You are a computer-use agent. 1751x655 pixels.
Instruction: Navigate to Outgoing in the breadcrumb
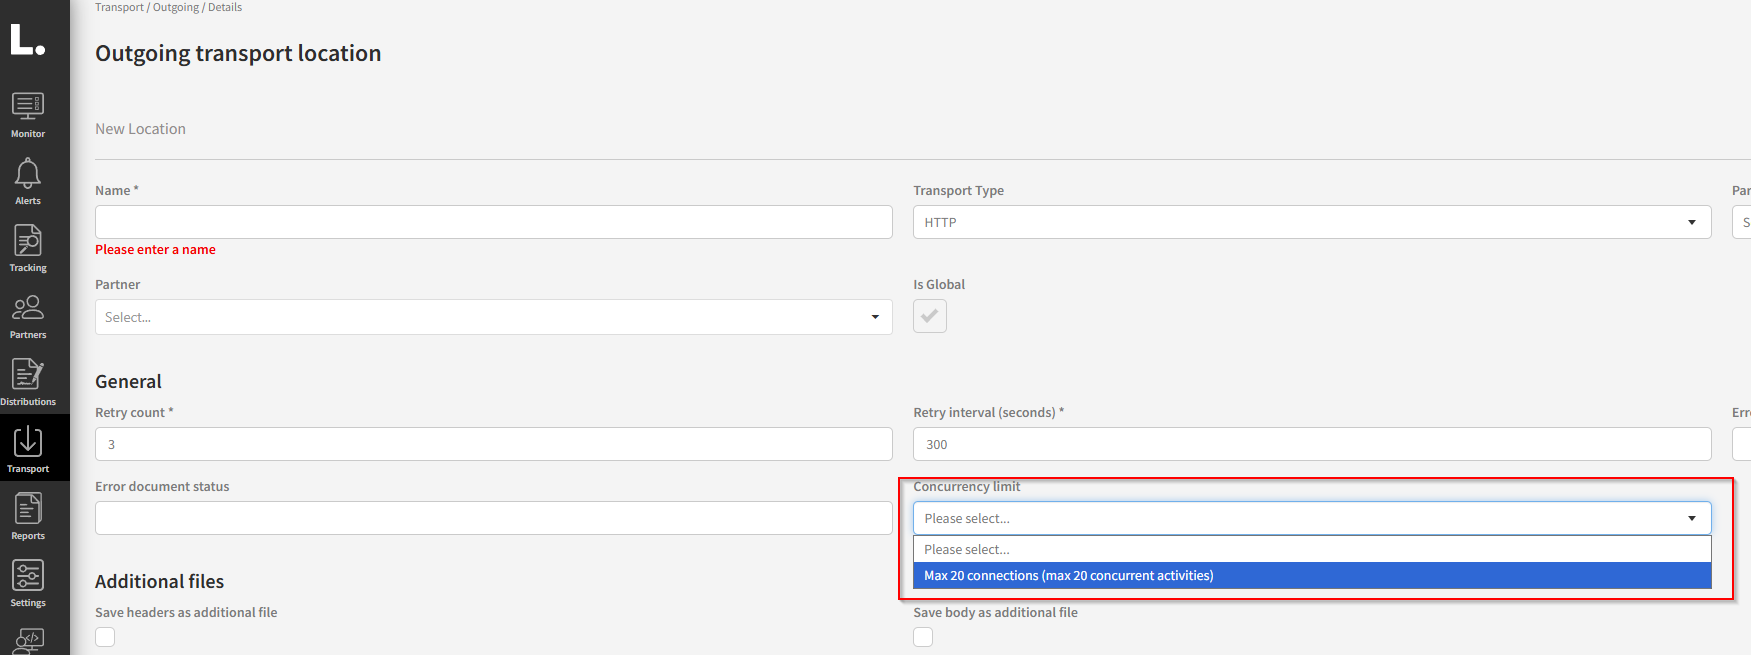point(176,7)
